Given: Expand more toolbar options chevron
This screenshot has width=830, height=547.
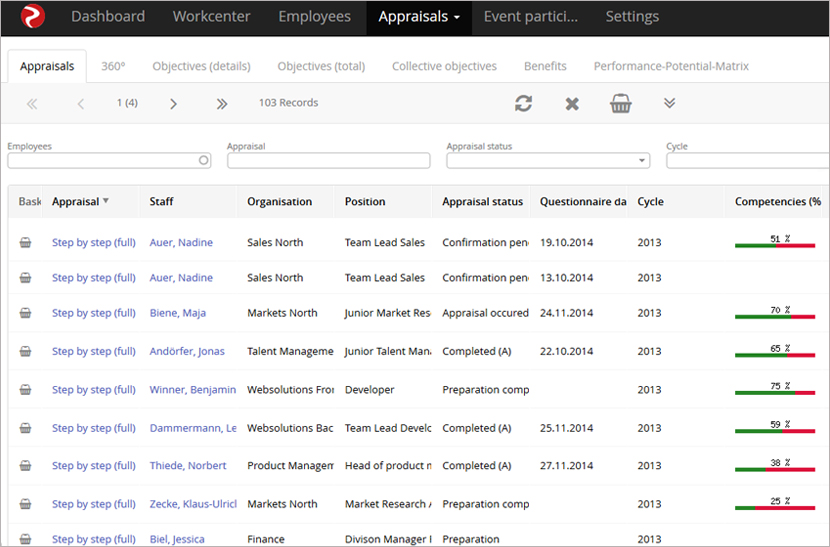Looking at the screenshot, I should click(x=670, y=103).
